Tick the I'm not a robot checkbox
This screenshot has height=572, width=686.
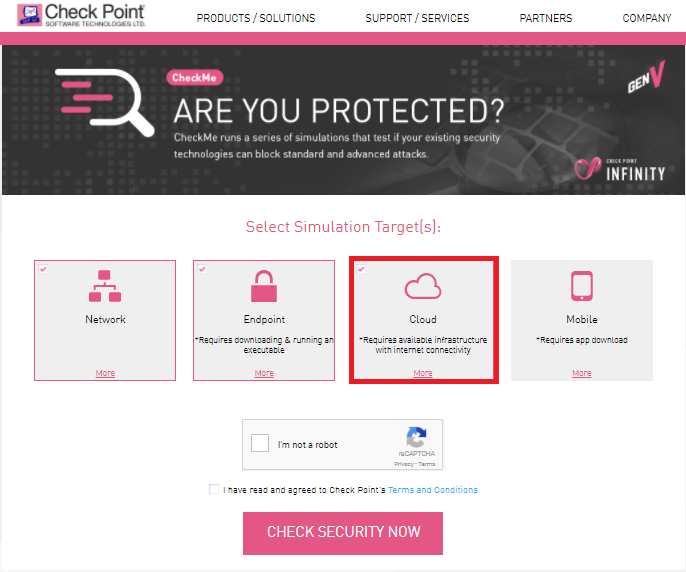[x=260, y=443]
